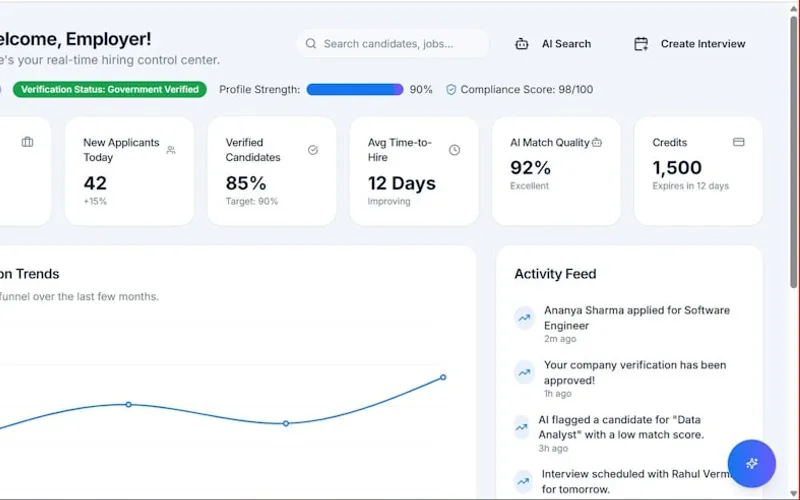Click the rightmost data point on trend chart

click(x=443, y=377)
